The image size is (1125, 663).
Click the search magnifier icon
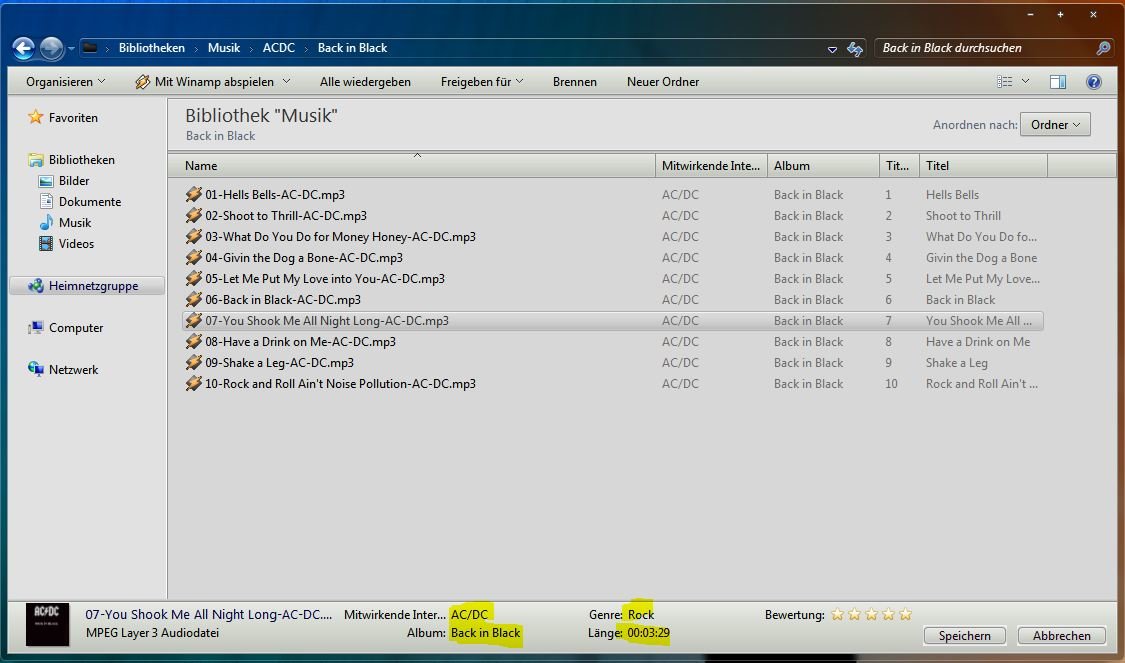pyautogui.click(x=1103, y=48)
